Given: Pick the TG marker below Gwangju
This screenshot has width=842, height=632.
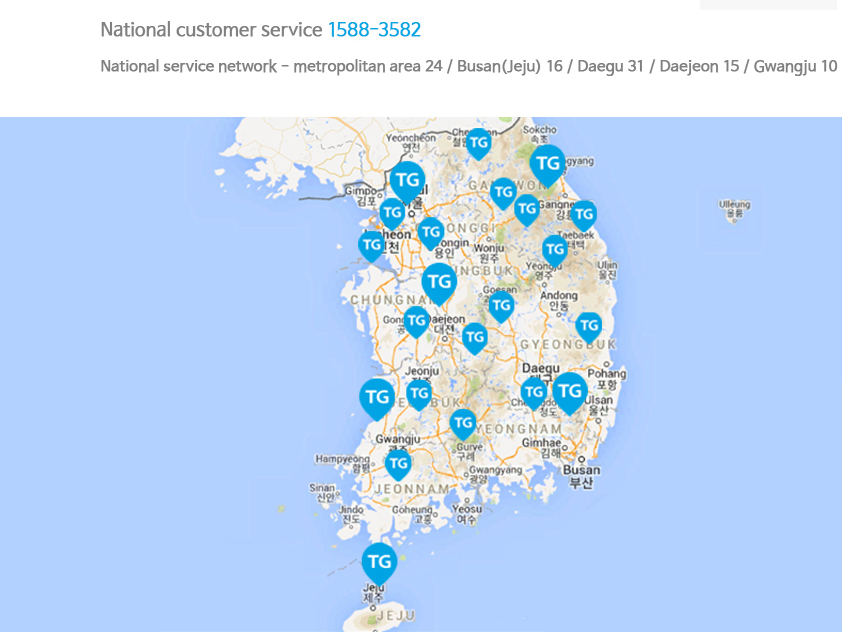Looking at the screenshot, I should pyautogui.click(x=398, y=464).
